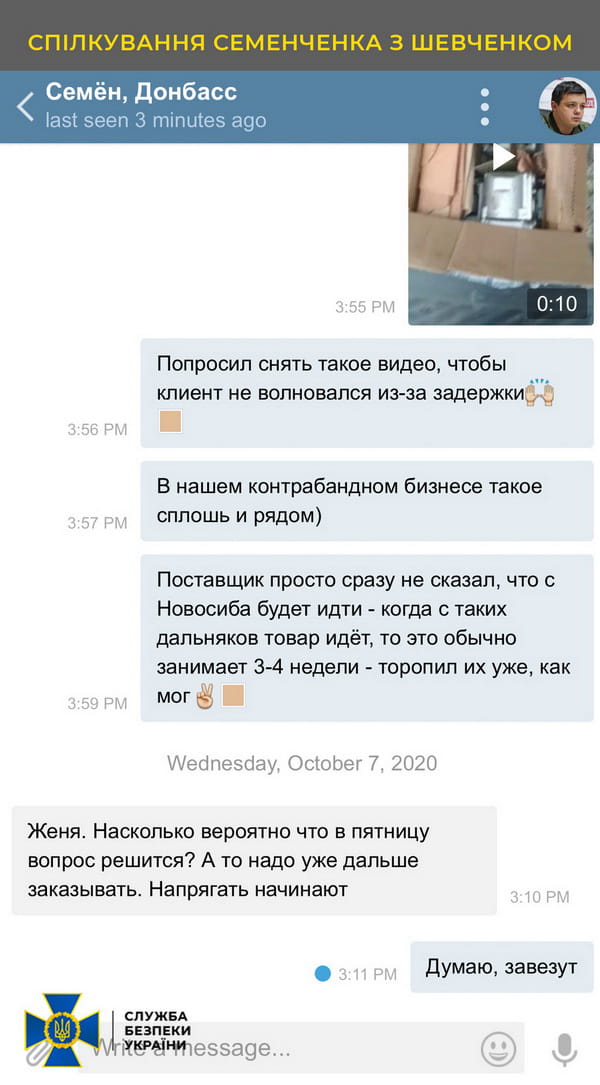Play the 0:10 video message

click(x=501, y=233)
